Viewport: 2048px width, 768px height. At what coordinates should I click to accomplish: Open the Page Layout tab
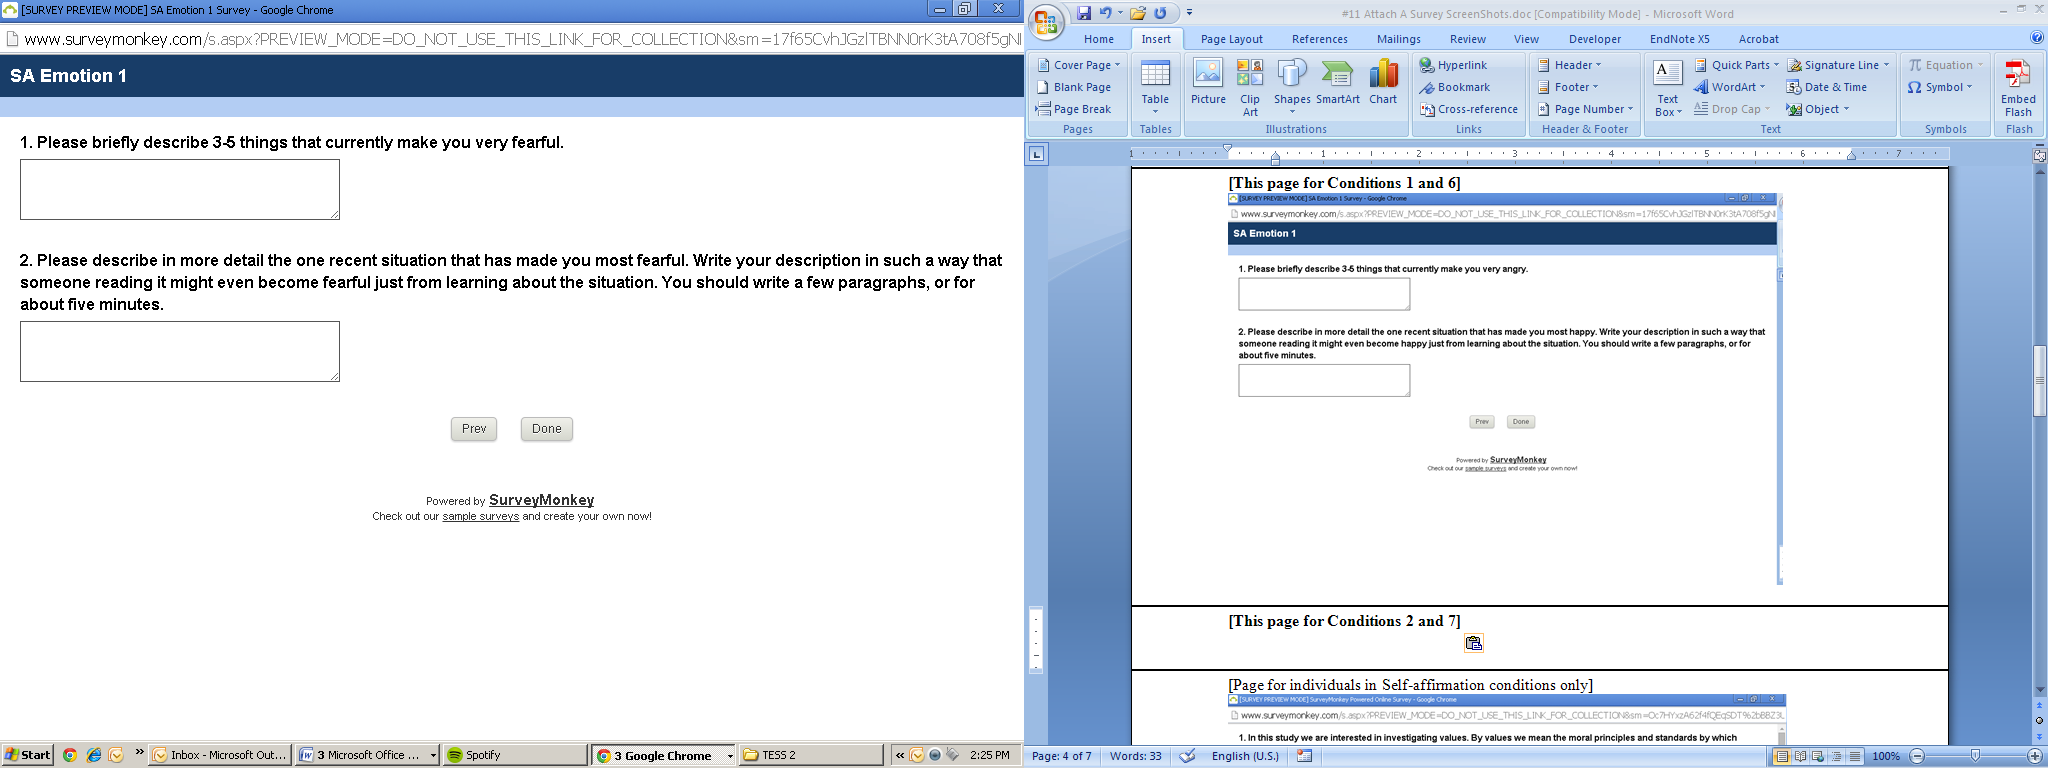1231,39
